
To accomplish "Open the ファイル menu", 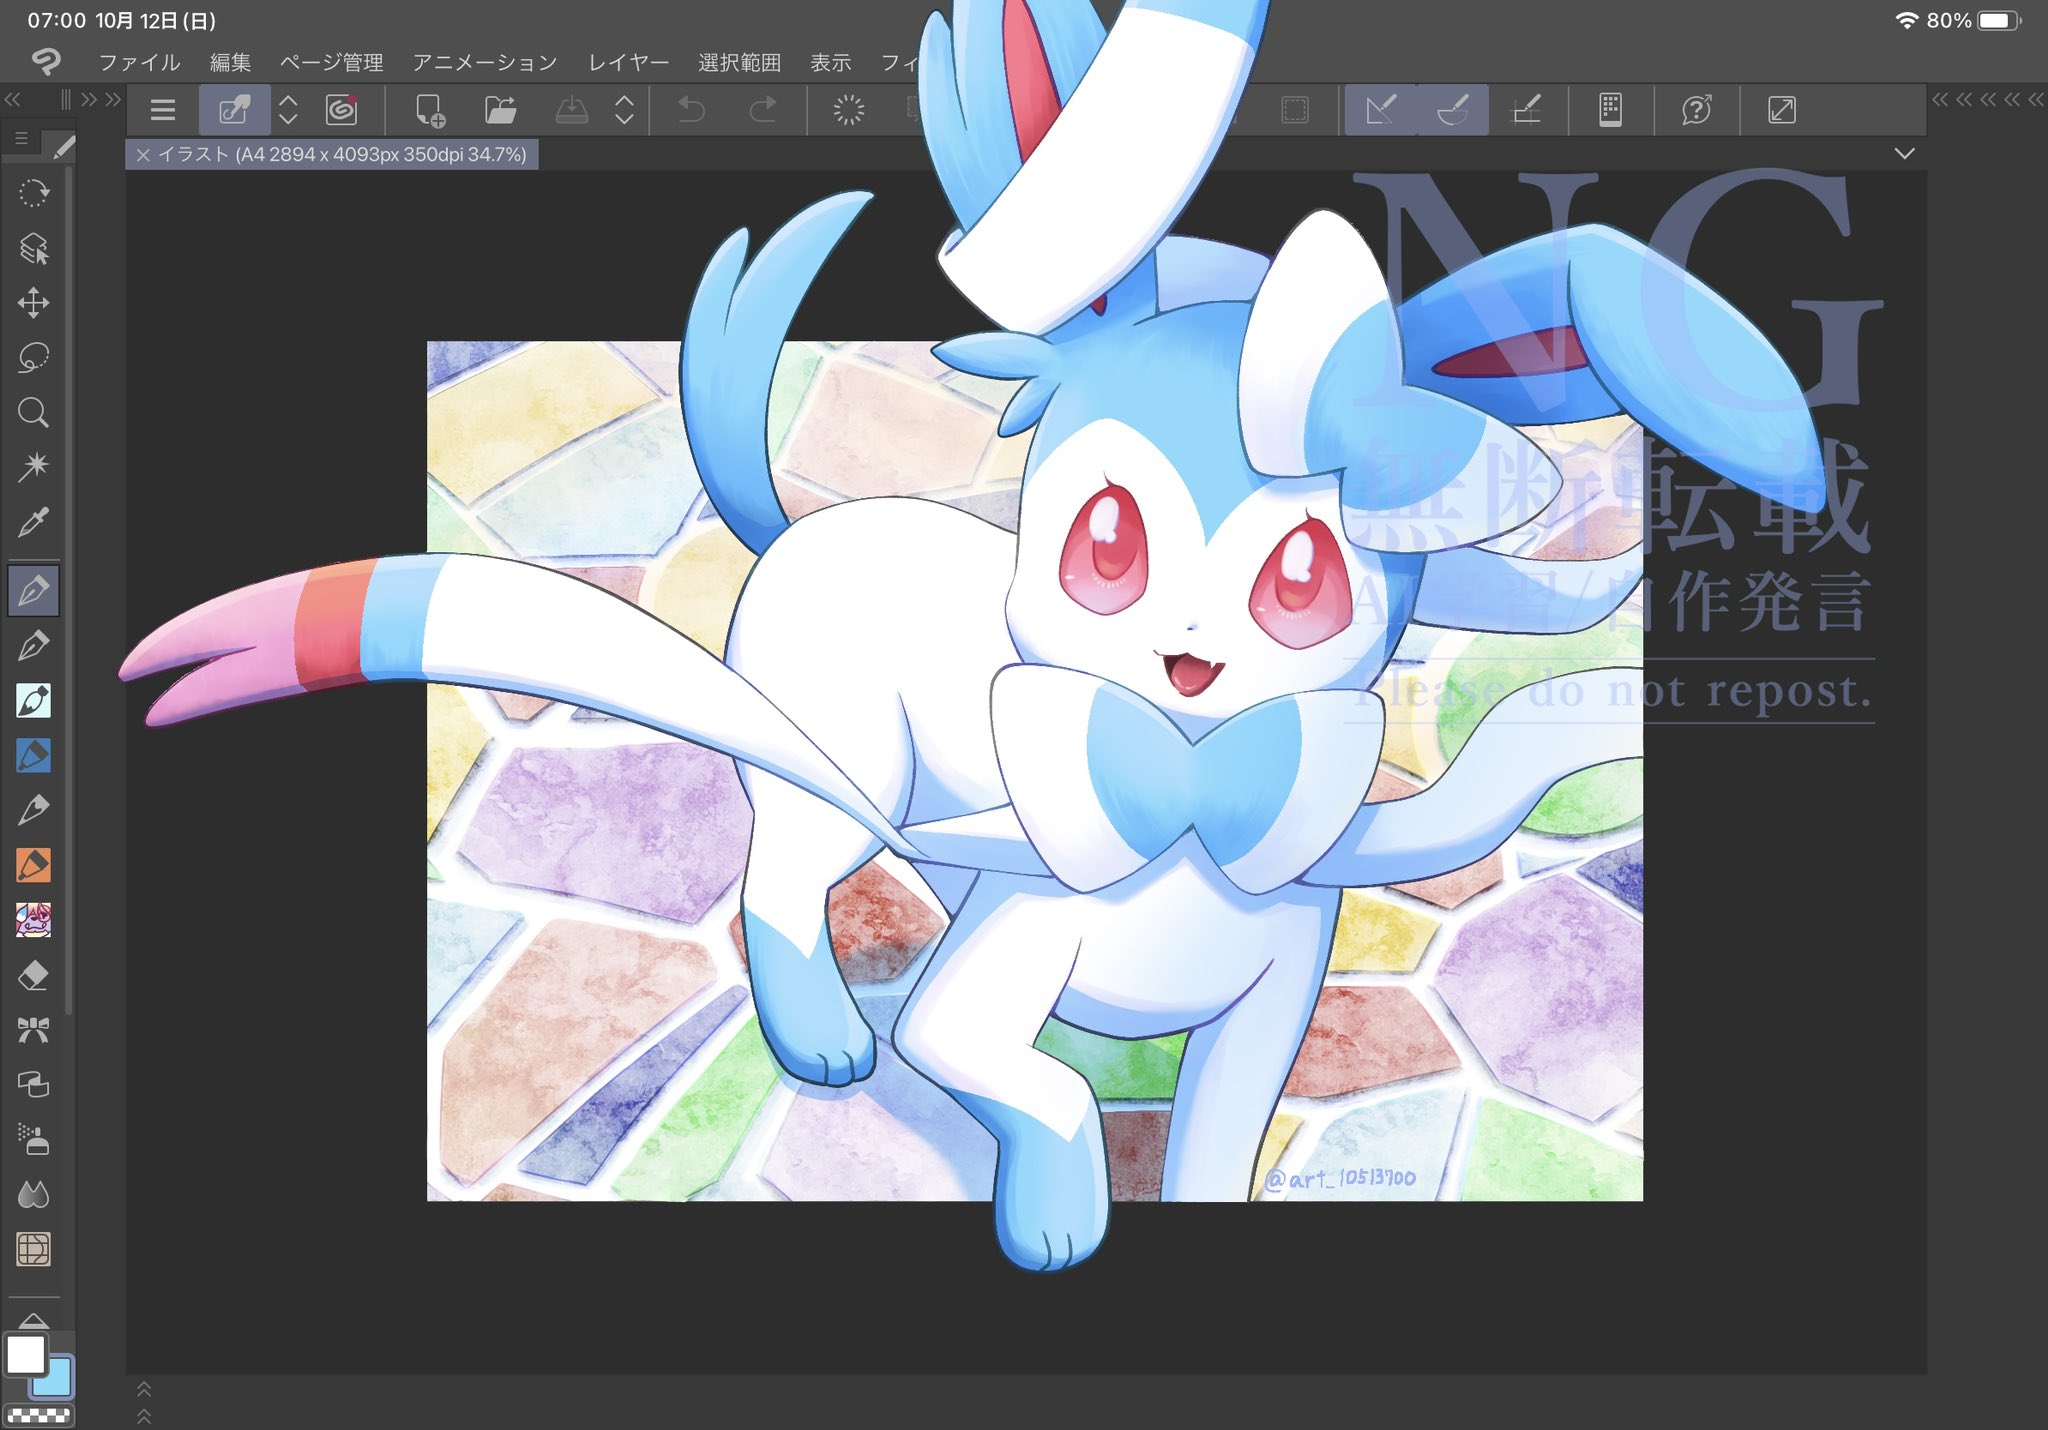I will [x=139, y=62].
